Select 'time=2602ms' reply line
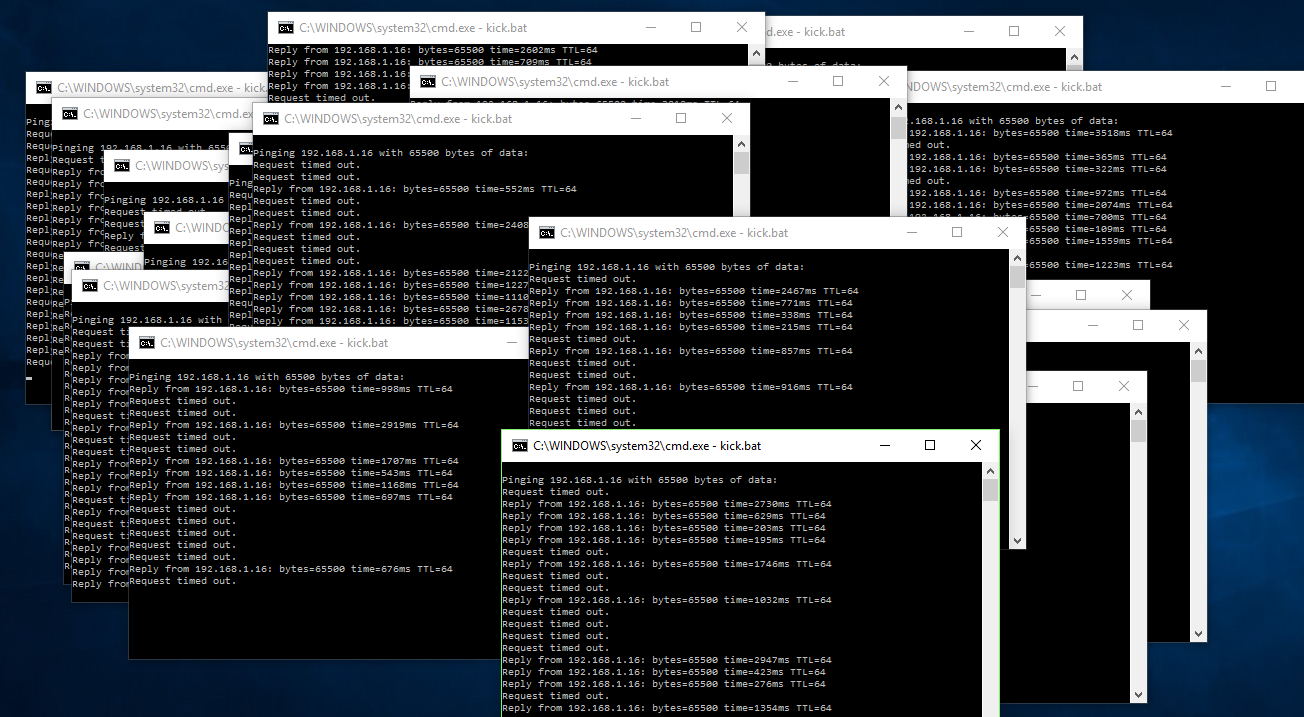Image resolution: width=1304 pixels, height=717 pixels. coord(433,50)
